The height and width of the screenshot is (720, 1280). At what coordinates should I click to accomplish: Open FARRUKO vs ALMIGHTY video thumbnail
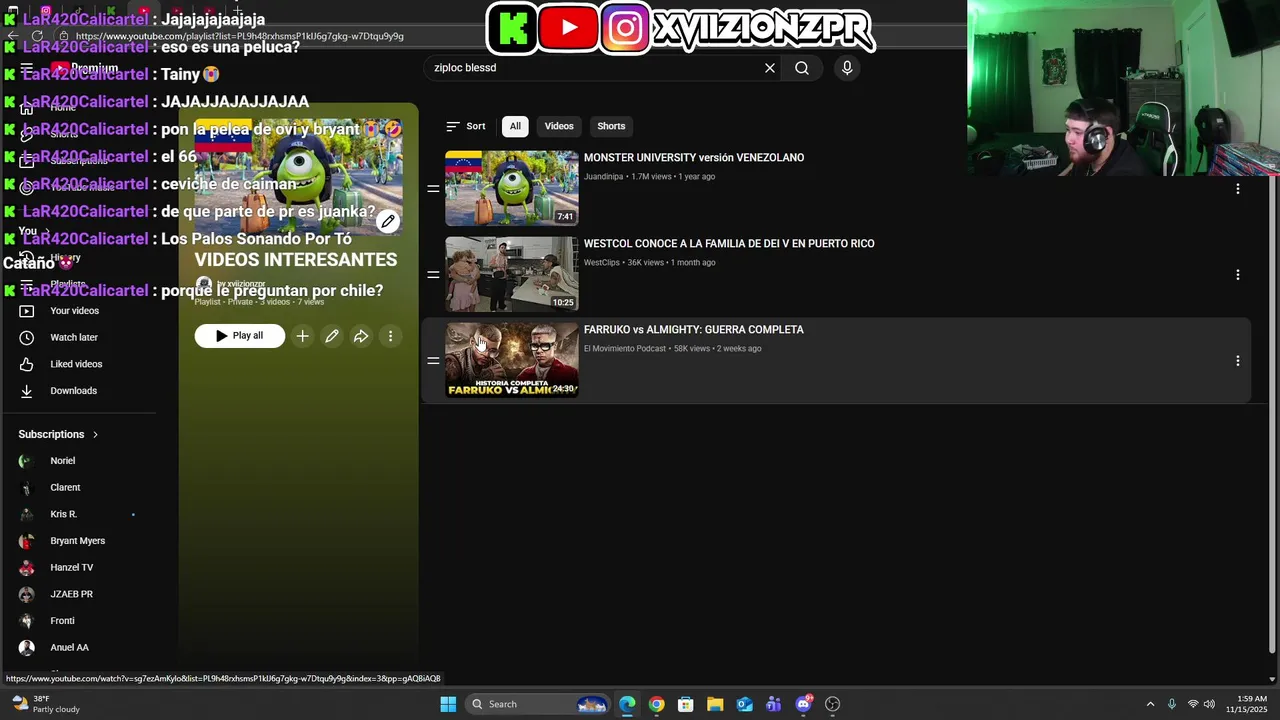pos(512,360)
